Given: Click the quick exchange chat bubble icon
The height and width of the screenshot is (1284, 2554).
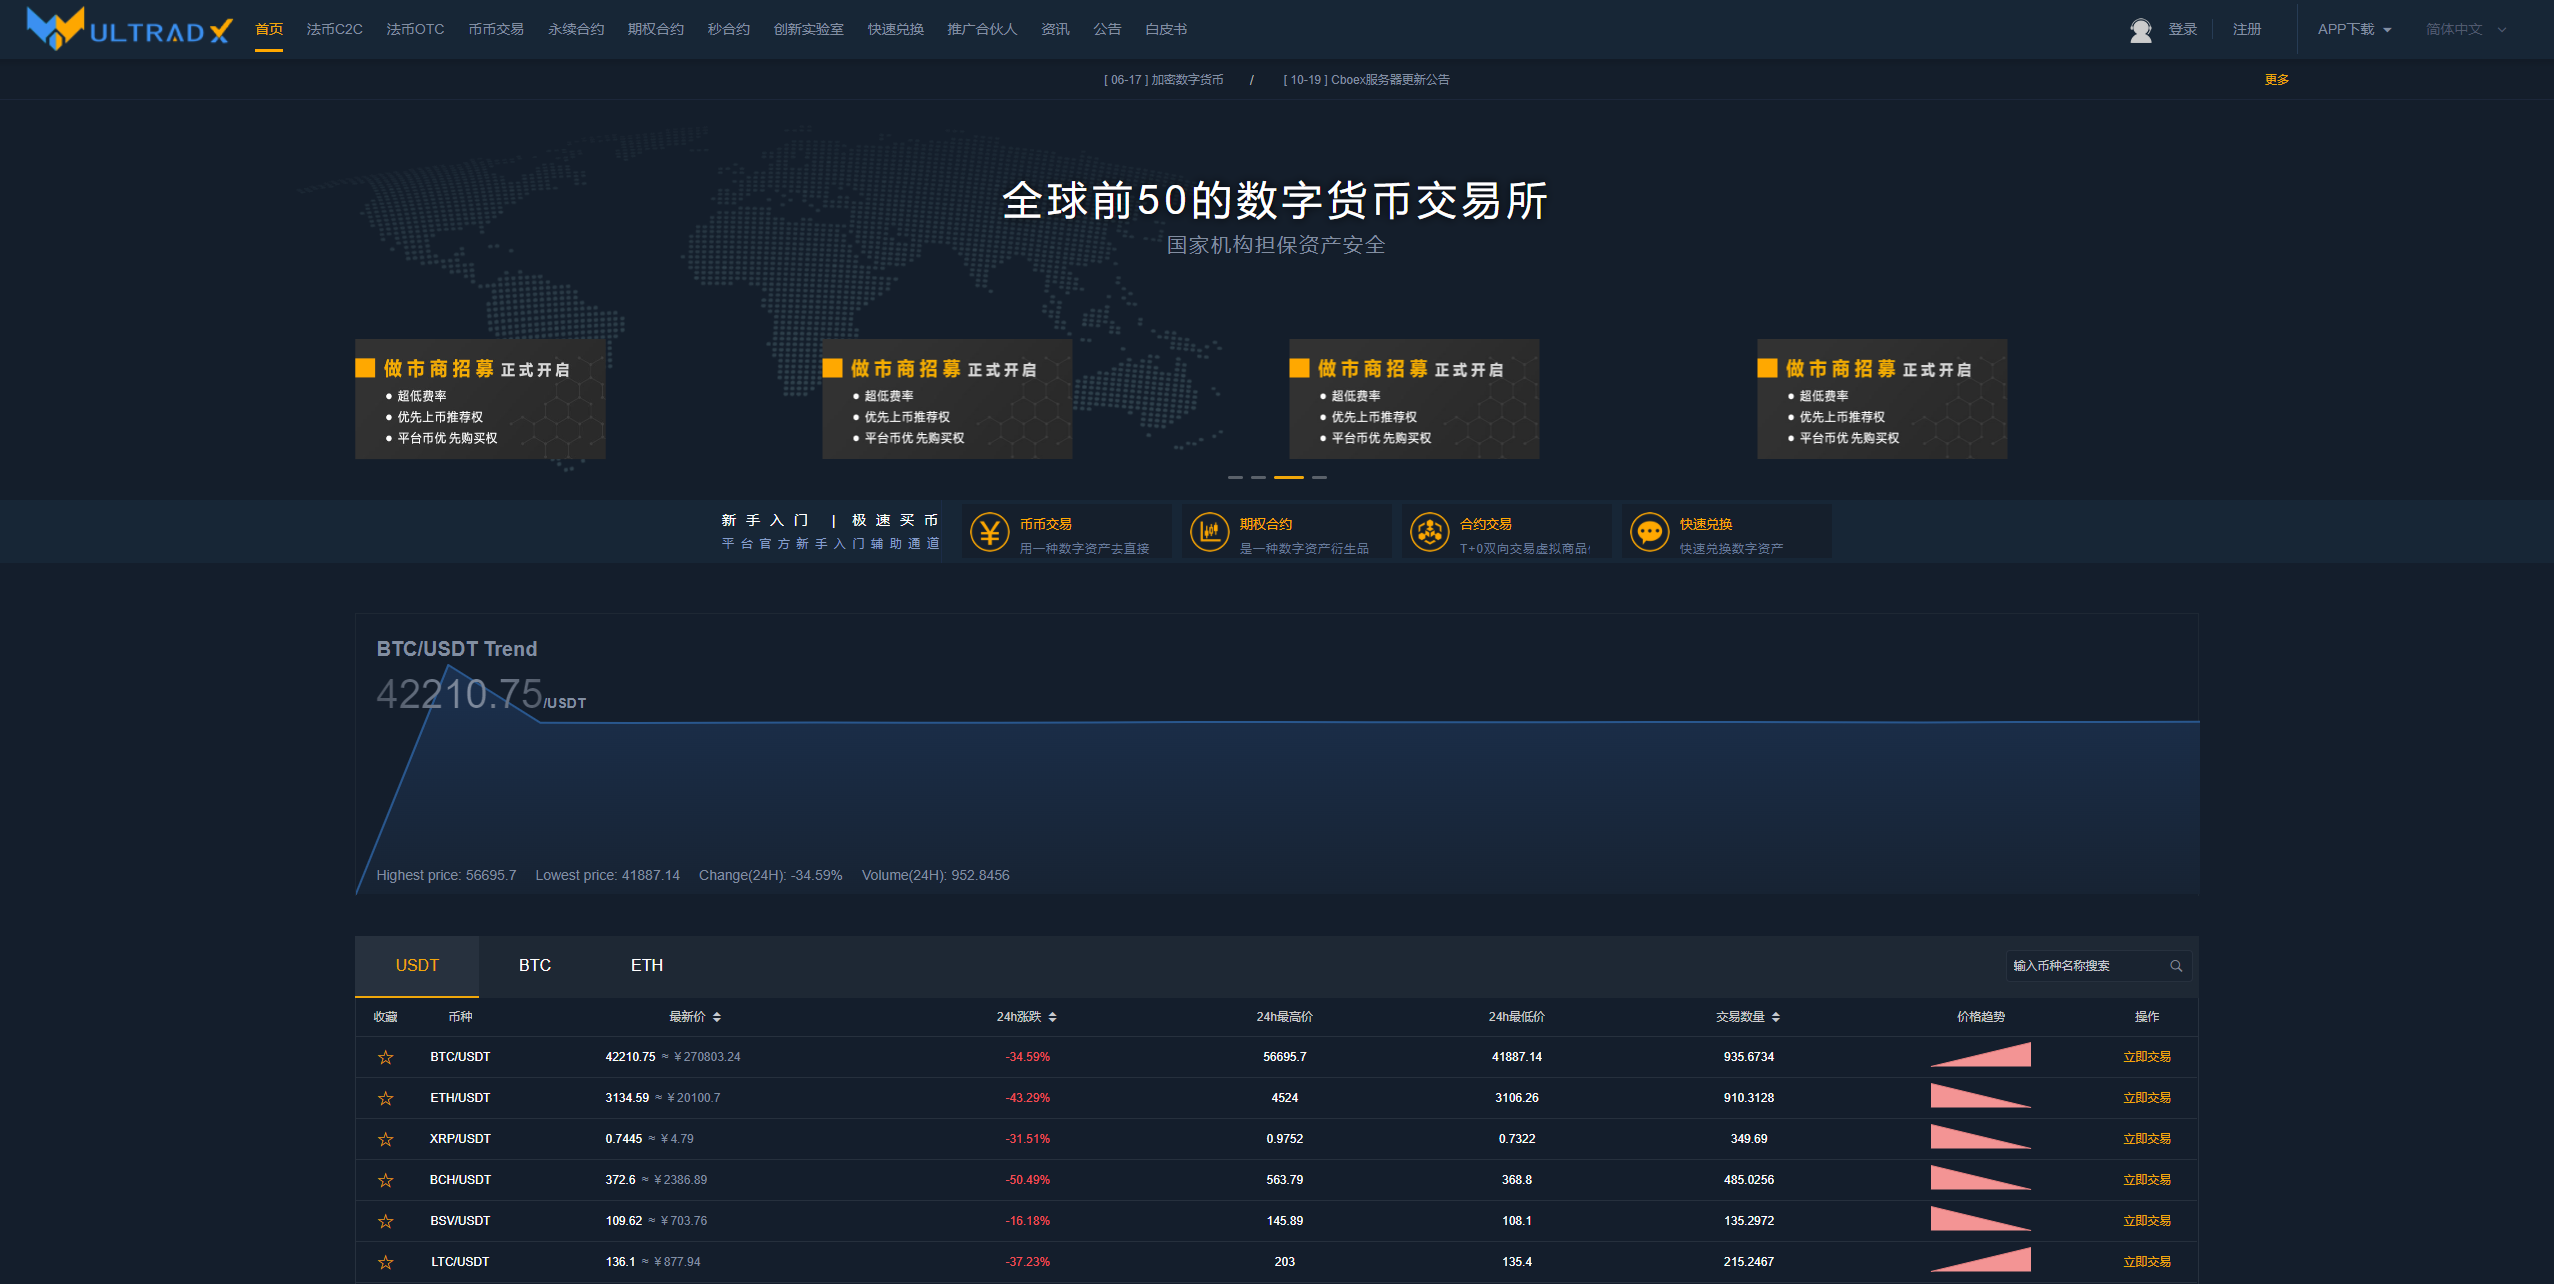Looking at the screenshot, I should click(x=1650, y=532).
